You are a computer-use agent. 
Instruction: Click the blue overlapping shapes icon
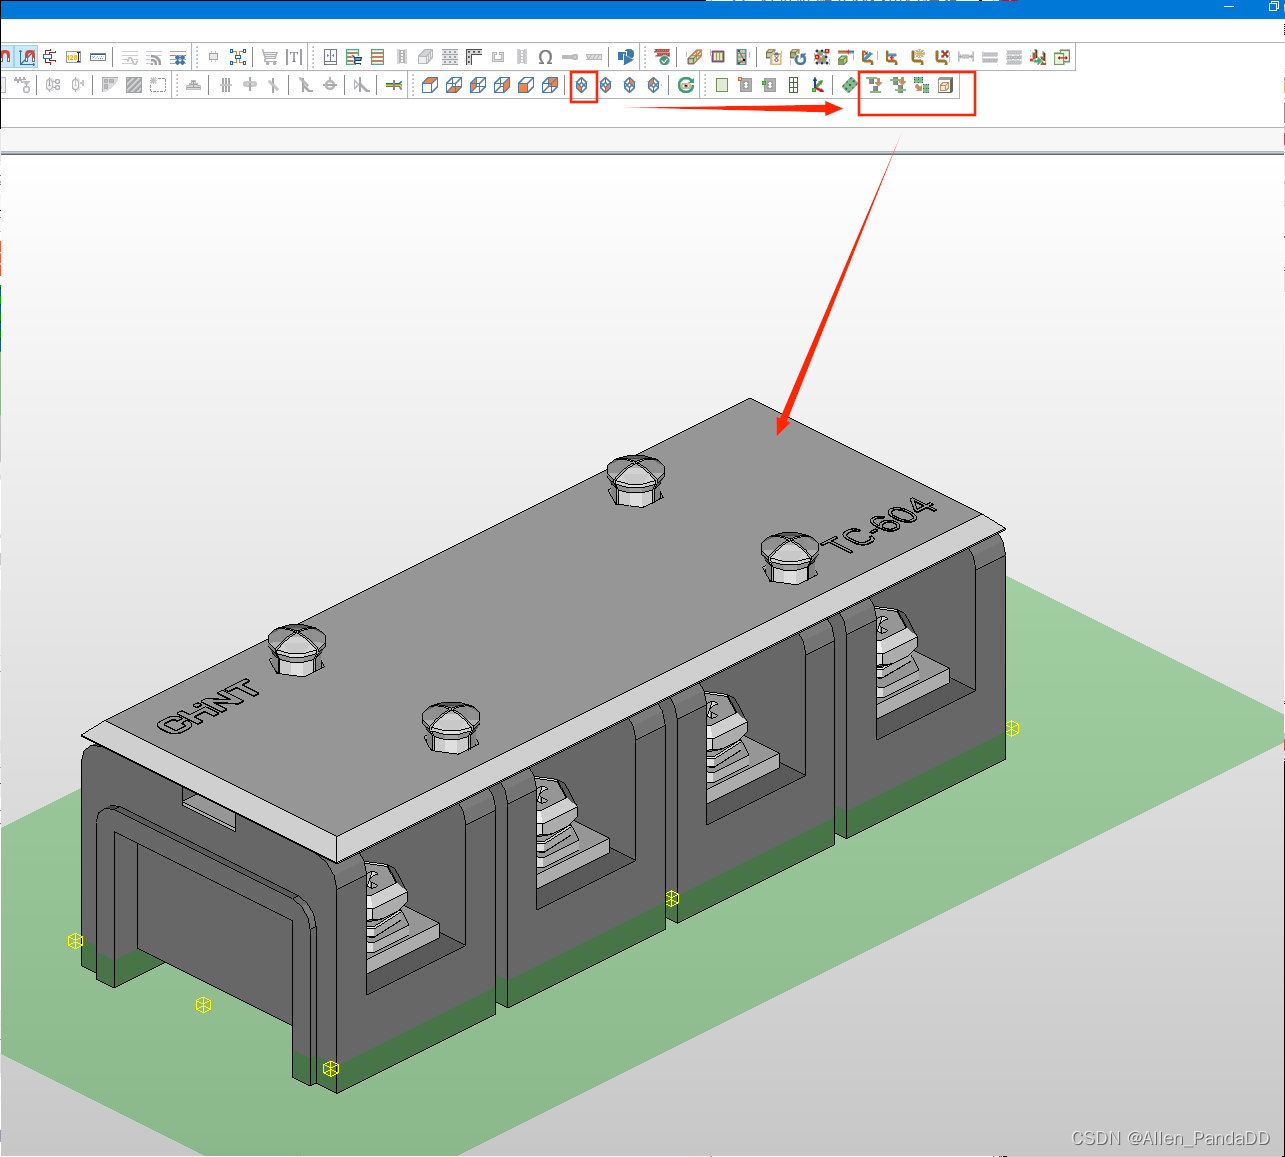pos(626,57)
